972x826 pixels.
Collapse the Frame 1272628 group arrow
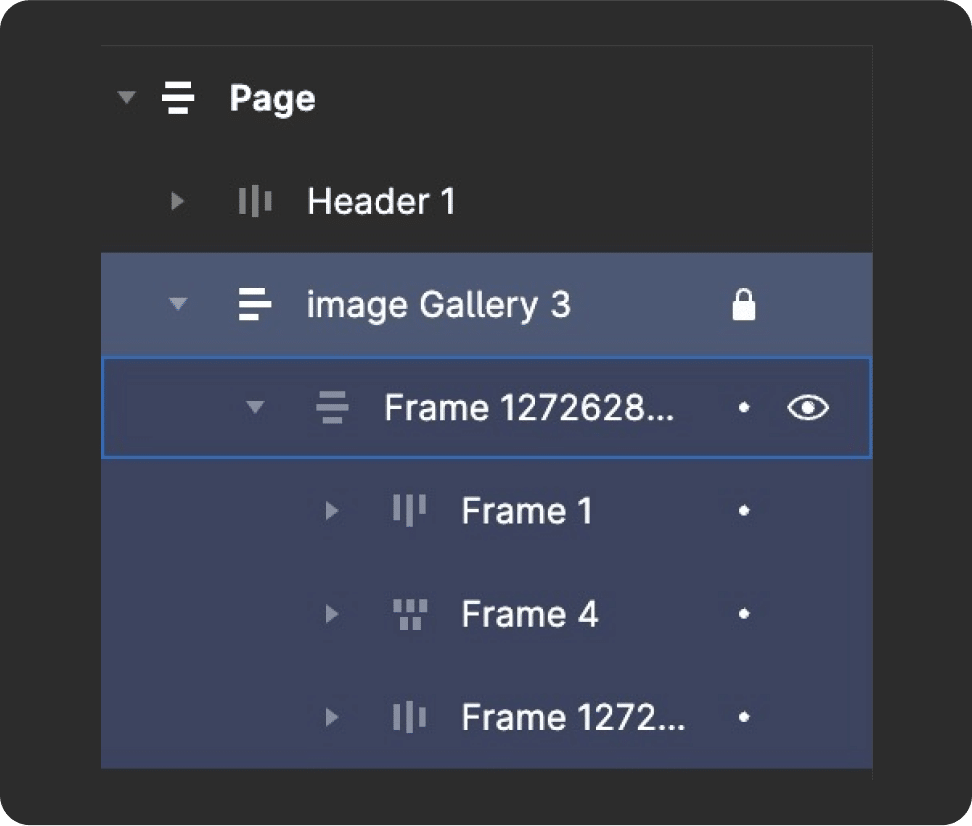point(255,407)
